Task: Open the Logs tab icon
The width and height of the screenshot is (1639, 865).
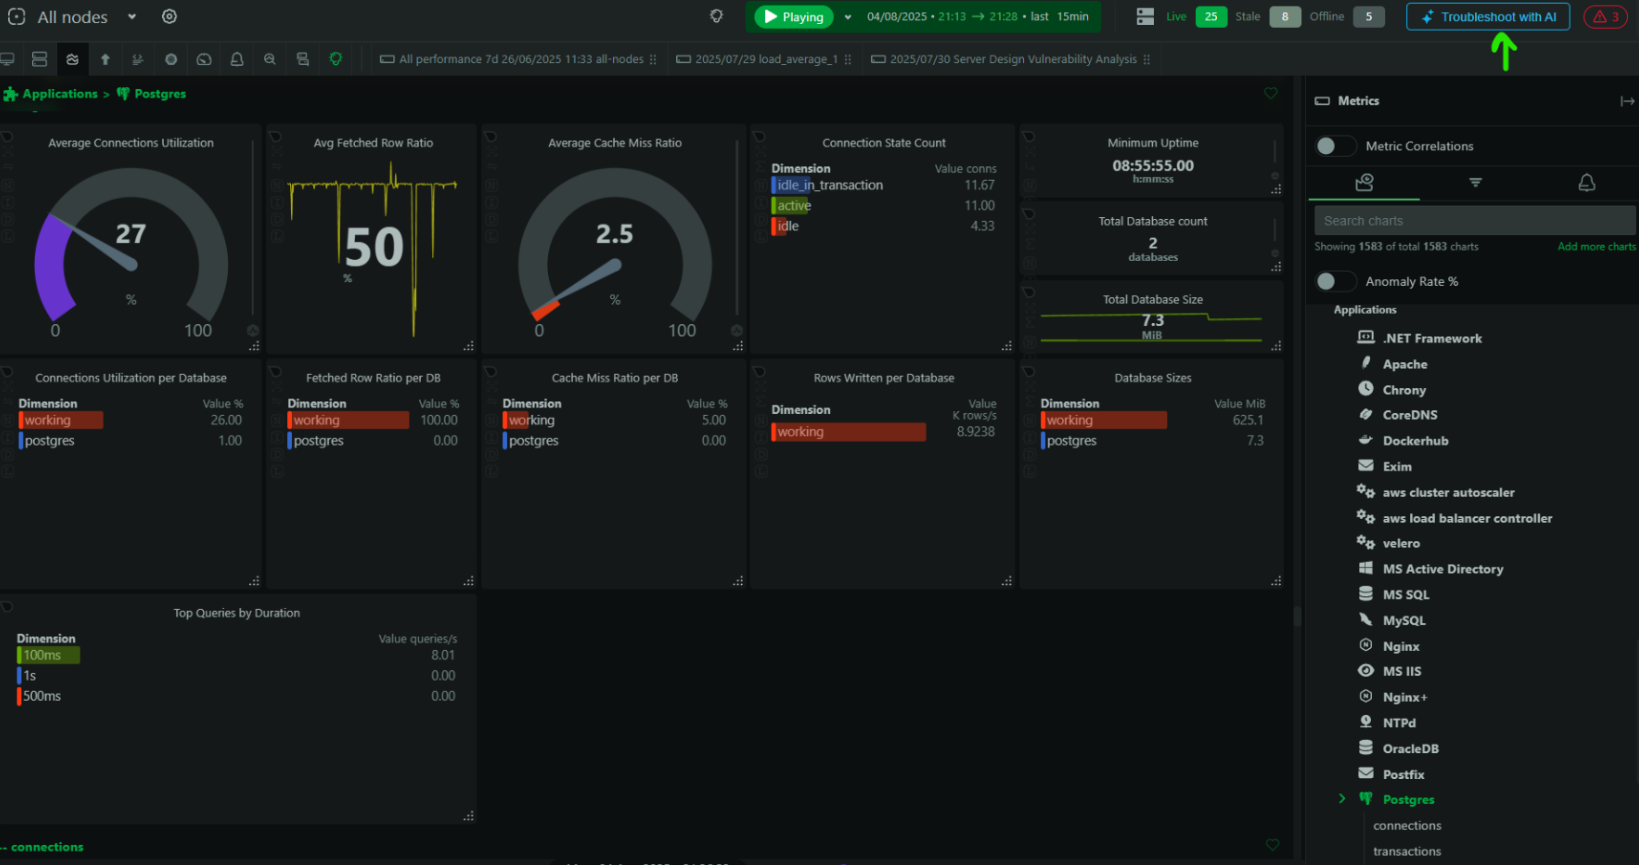Action: pyautogui.click(x=138, y=59)
